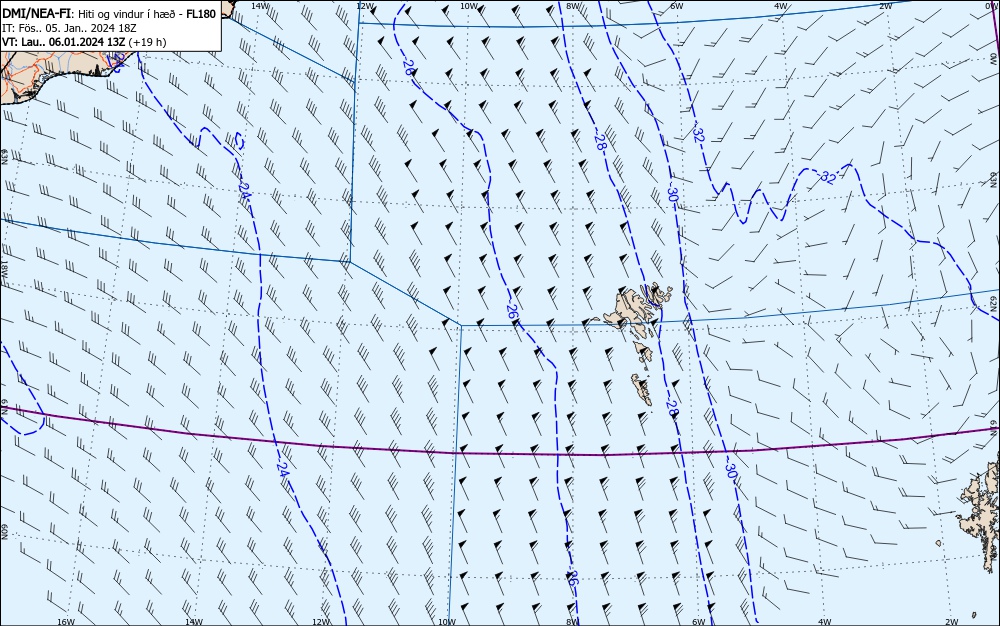The height and width of the screenshot is (626, 1000).
Task: Click the (+19 h) forecast offset text
Action: click(x=147, y=42)
